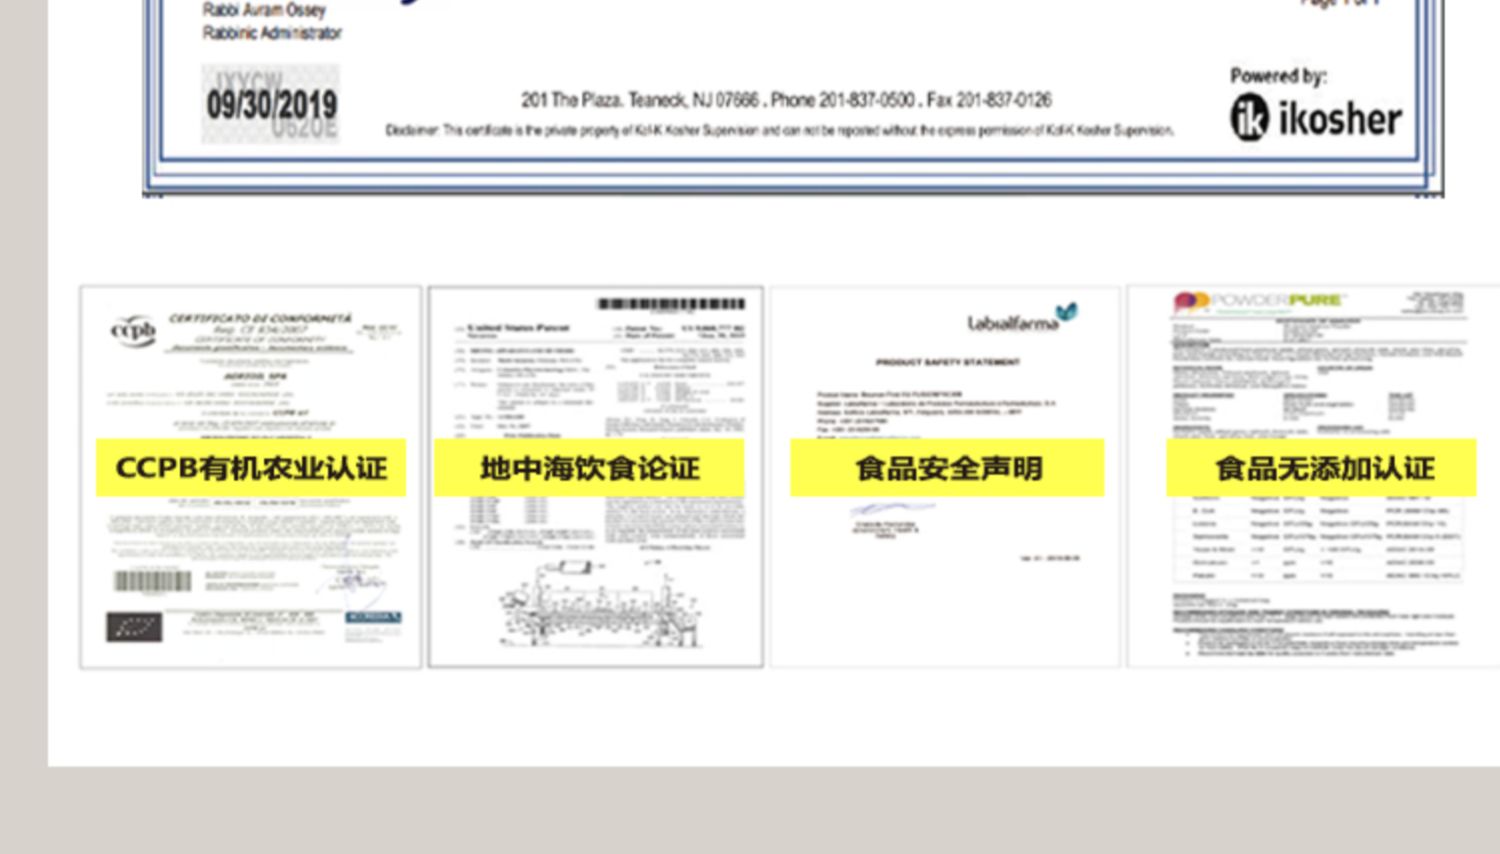Click the barcode atop the patent document
The height and width of the screenshot is (854, 1500).
[672, 303]
